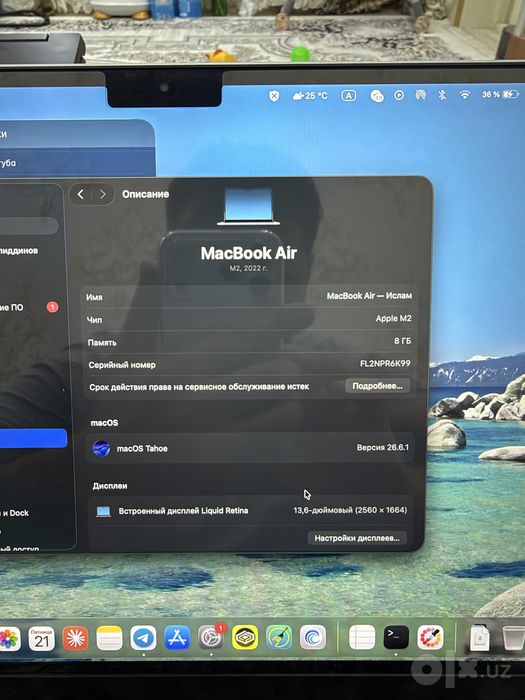525x700 pixels.
Task: Open the Bluetooth menu bar icon
Action: click(442, 95)
